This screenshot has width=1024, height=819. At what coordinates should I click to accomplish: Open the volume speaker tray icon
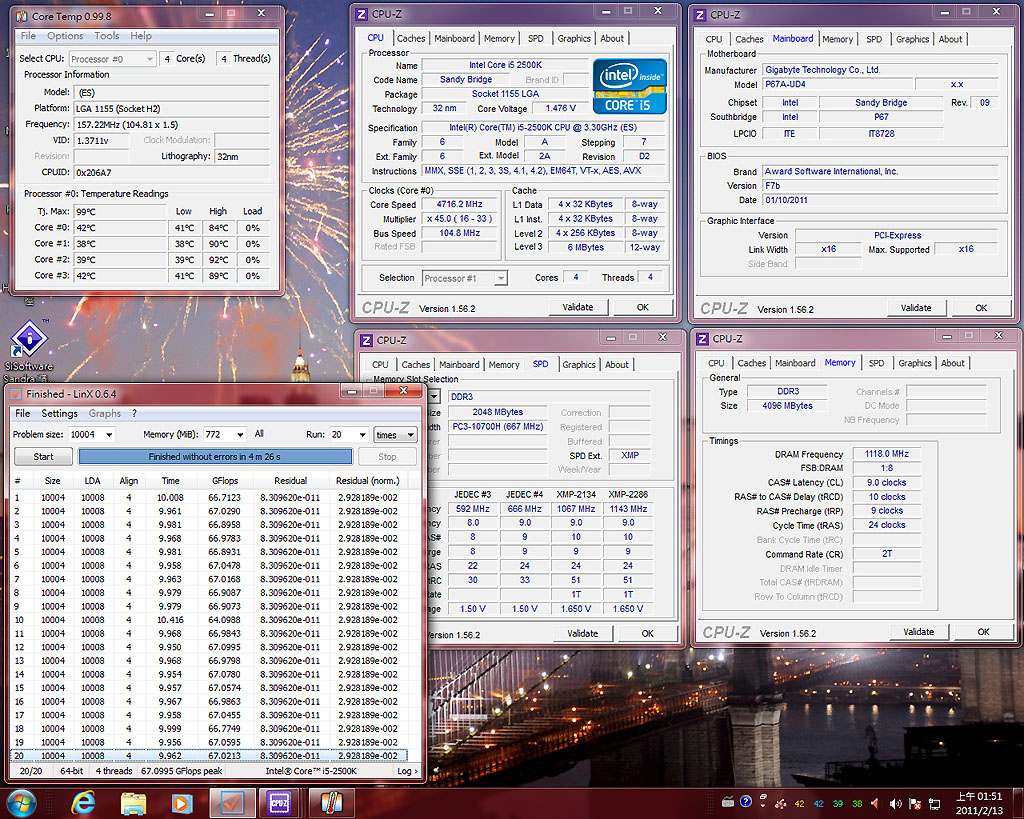pos(895,804)
